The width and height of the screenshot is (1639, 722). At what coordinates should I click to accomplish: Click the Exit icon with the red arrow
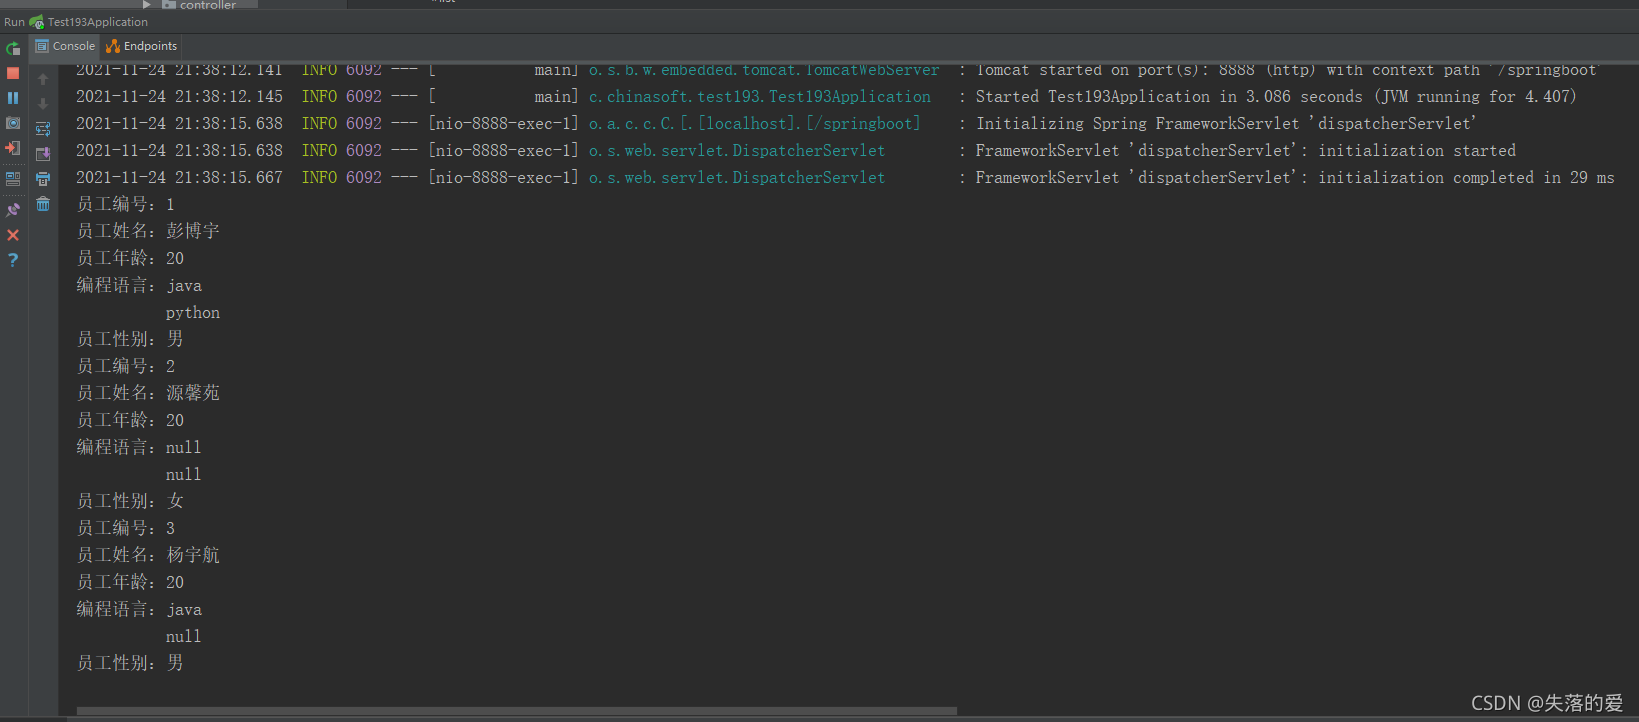point(13,148)
